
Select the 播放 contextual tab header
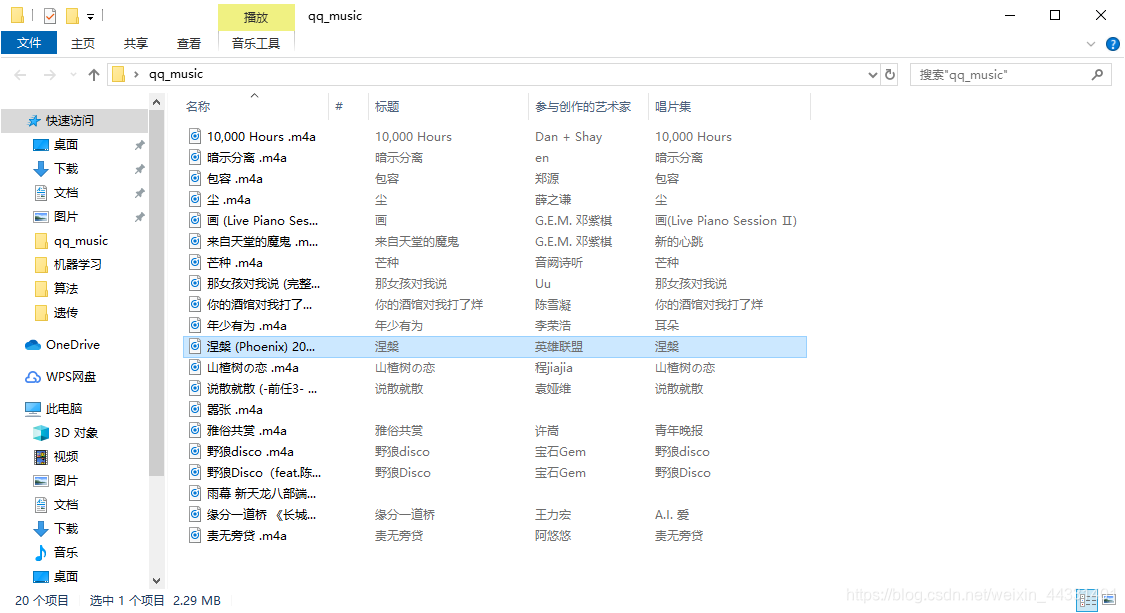pos(256,17)
